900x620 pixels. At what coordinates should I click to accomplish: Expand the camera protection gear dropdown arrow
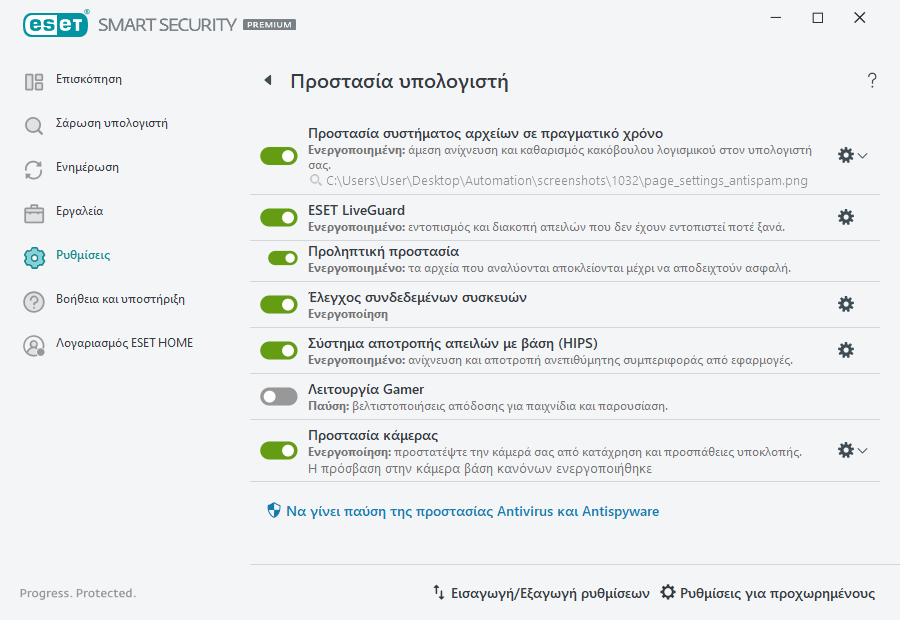[861, 450]
